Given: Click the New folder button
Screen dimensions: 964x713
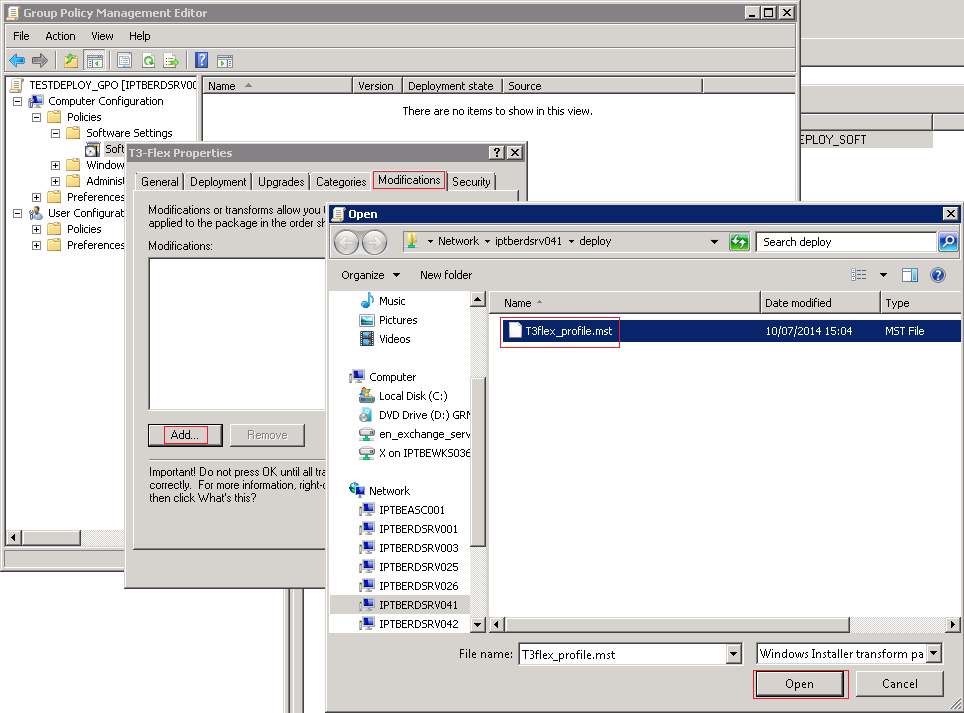Looking at the screenshot, I should [x=446, y=275].
